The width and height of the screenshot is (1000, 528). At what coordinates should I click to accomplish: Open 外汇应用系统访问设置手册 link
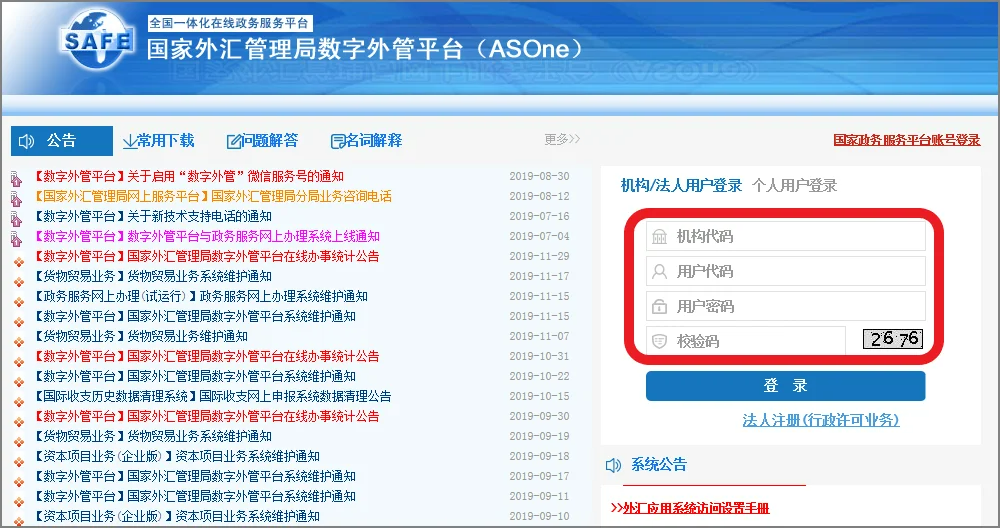(x=690, y=508)
